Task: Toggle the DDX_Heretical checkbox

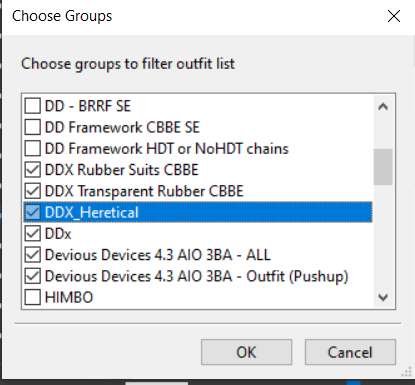Action: (x=33, y=212)
